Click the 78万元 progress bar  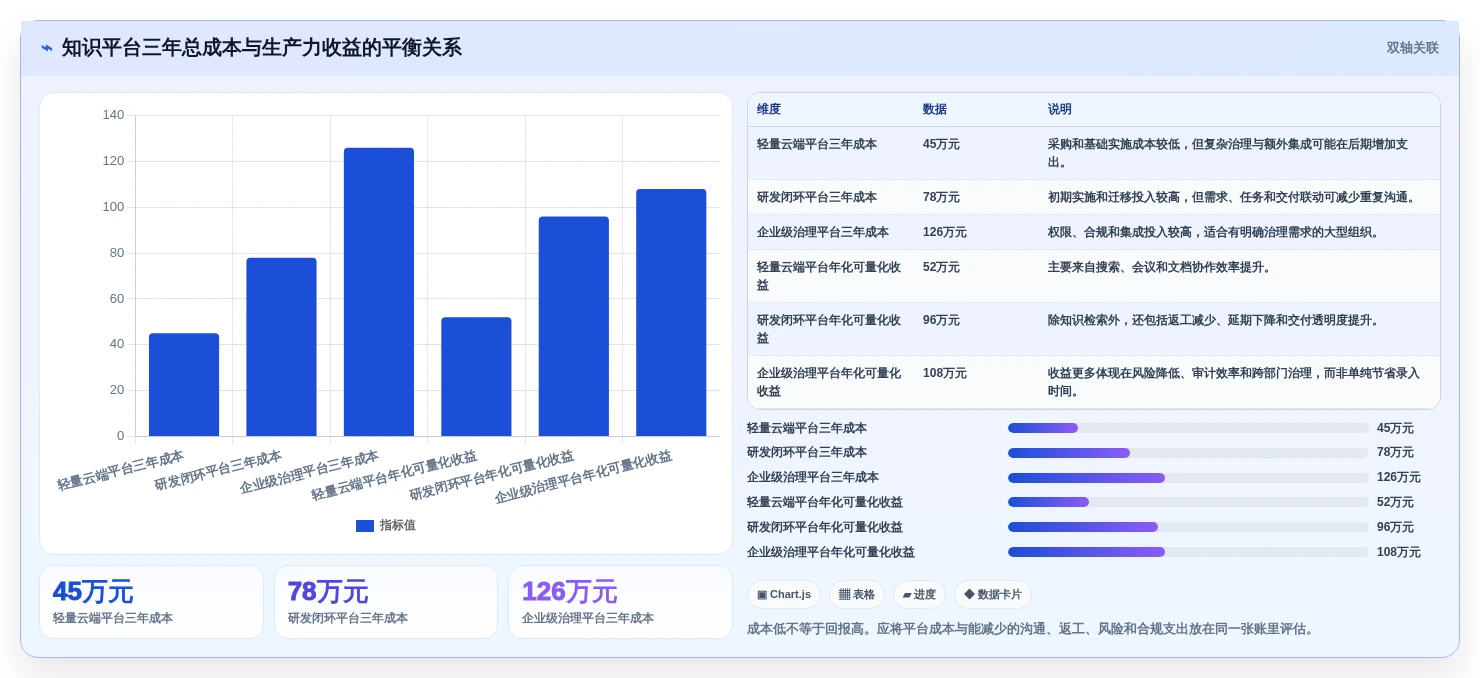point(1188,453)
